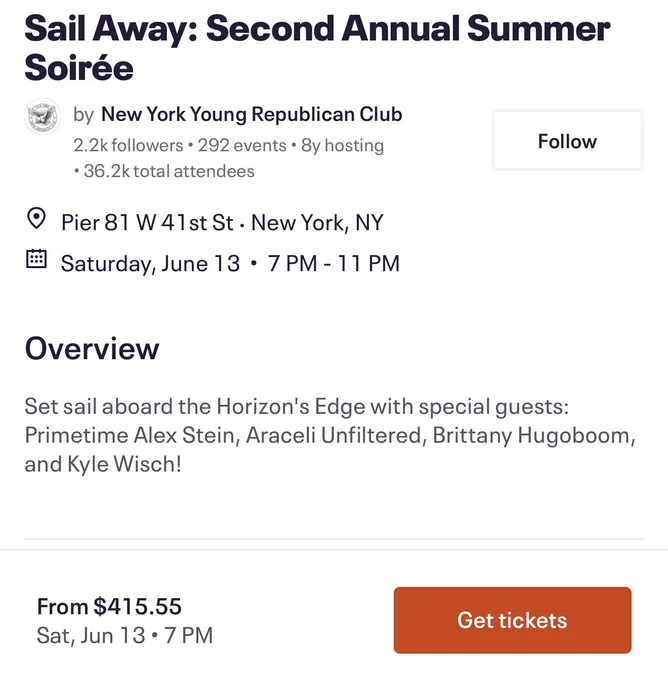Screen dimensions: 668x680
Task: Click the calendar icon by the date
Action: click(36, 259)
